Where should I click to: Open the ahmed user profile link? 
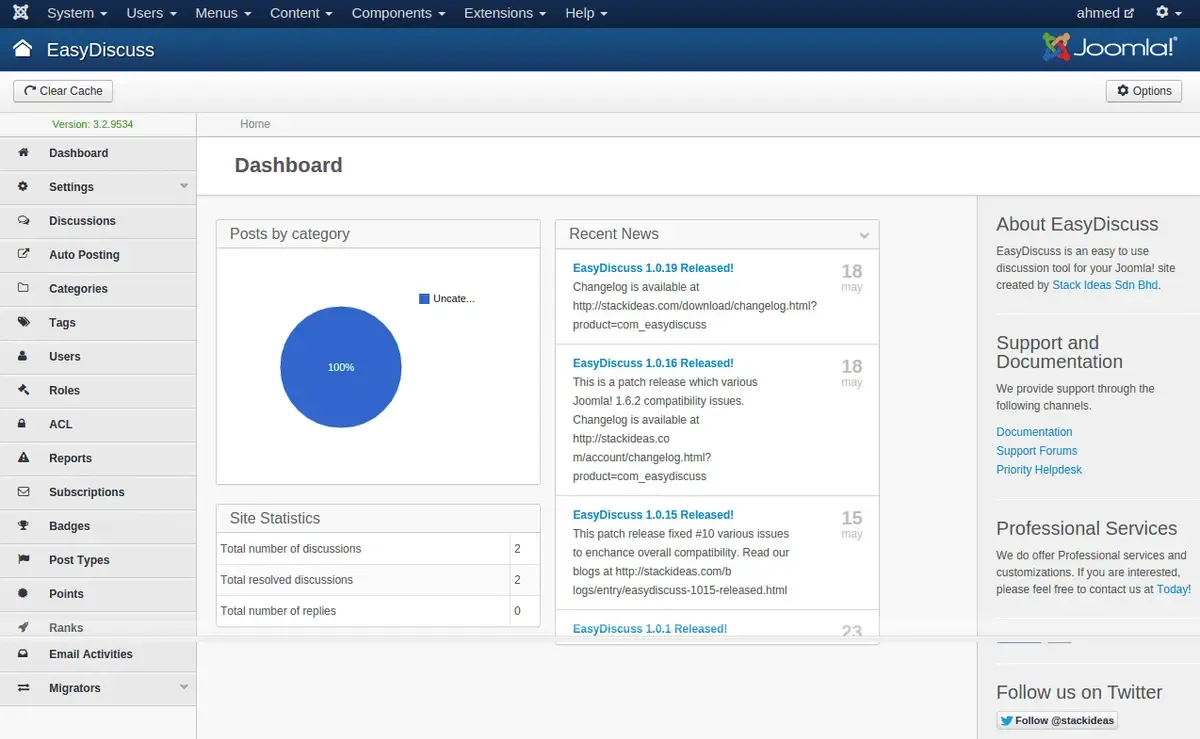click(1105, 13)
